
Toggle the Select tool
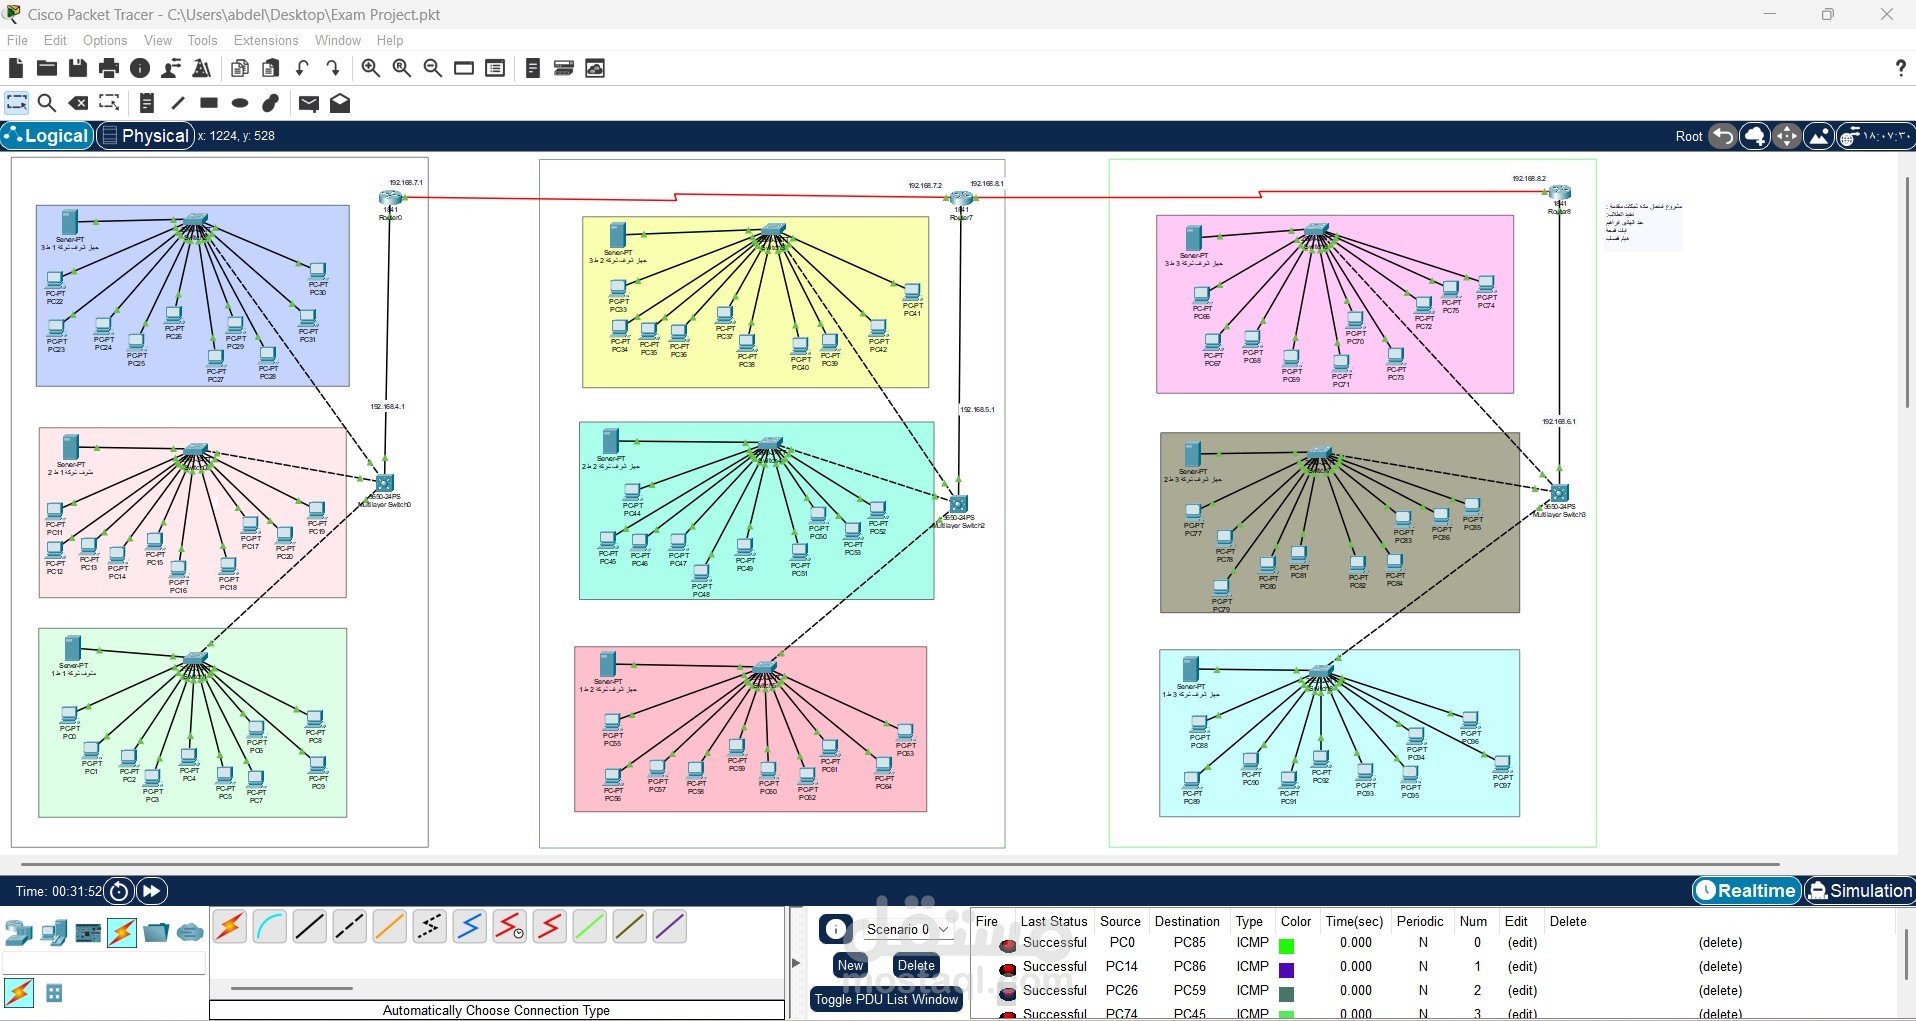(x=16, y=103)
